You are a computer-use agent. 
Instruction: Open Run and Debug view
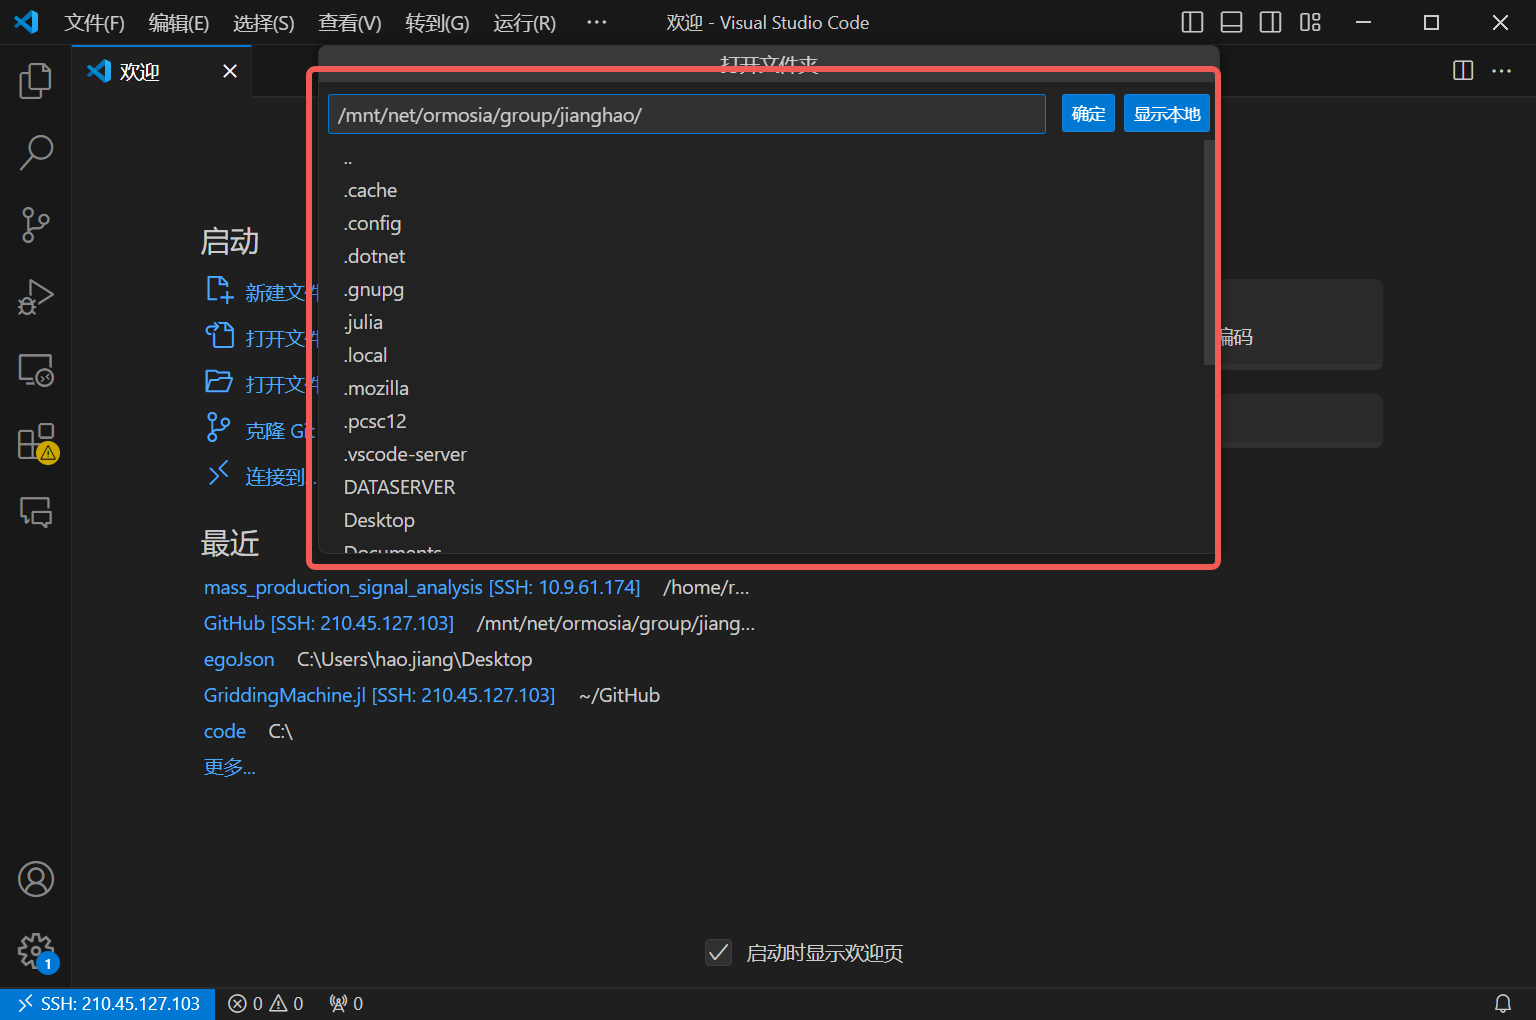[36, 297]
